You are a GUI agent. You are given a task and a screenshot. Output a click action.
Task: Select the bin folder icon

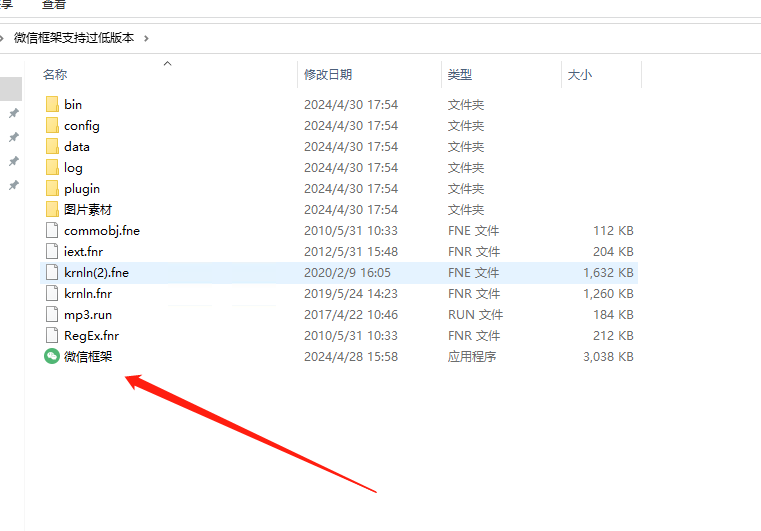[x=52, y=104]
